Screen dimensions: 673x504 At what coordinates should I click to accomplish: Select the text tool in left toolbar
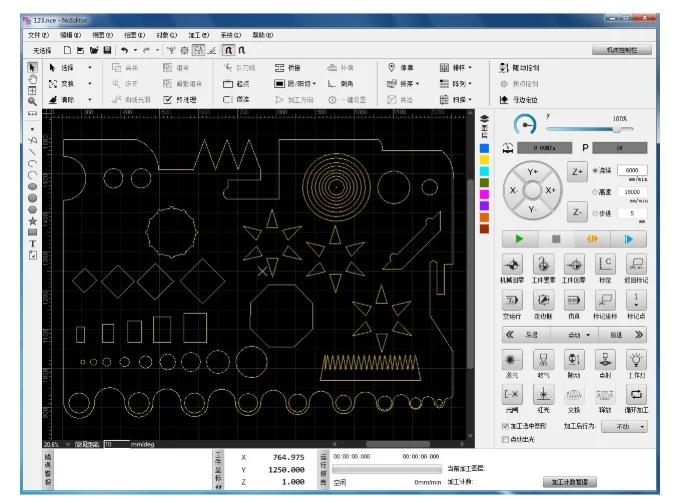click(32, 244)
